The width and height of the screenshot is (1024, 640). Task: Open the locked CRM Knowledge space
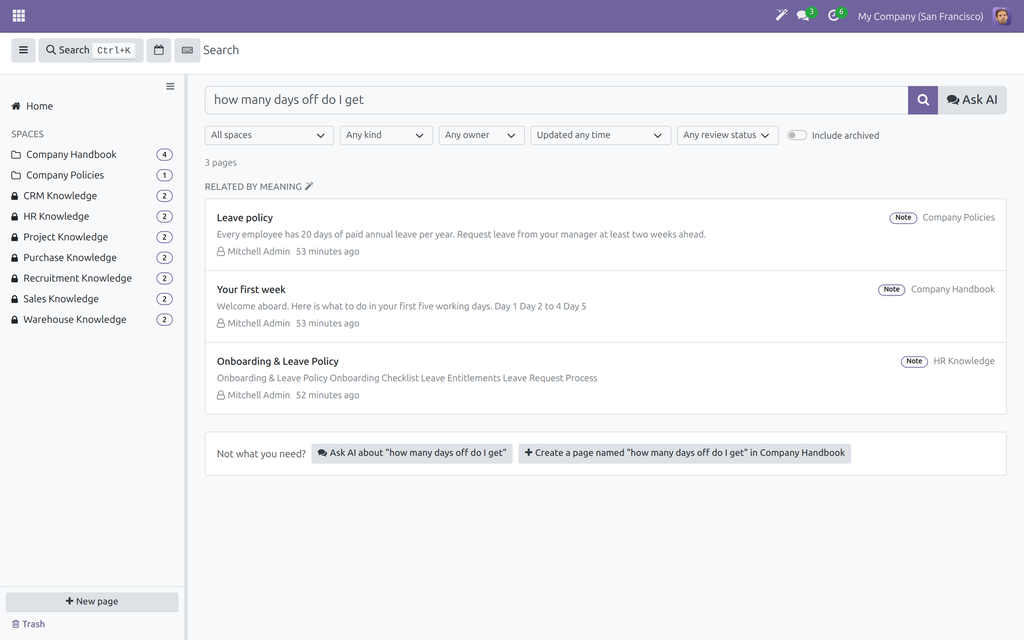tap(91, 196)
